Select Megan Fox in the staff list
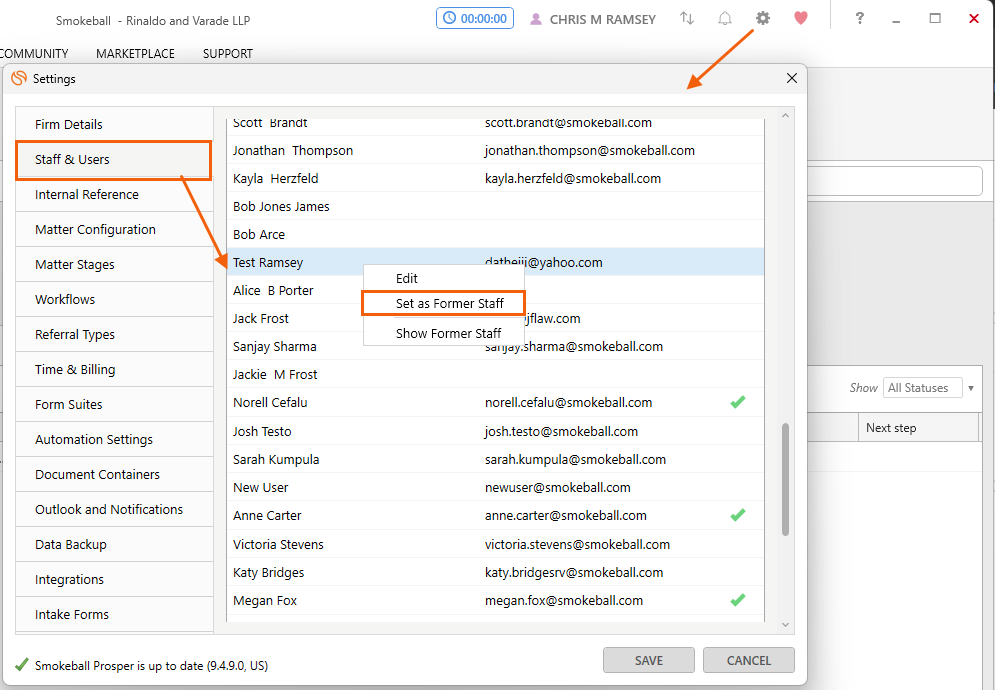 (496, 600)
